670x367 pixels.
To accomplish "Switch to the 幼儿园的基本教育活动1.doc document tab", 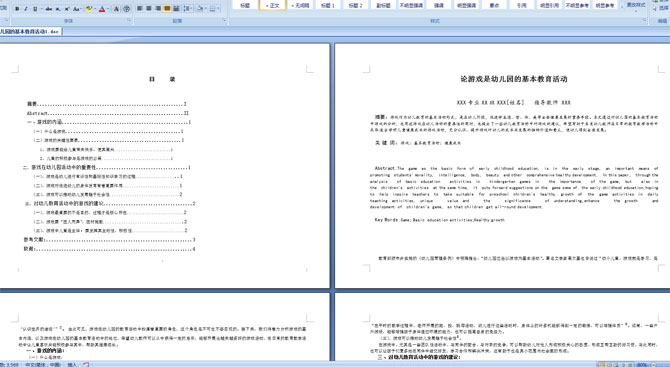I will [x=30, y=32].
